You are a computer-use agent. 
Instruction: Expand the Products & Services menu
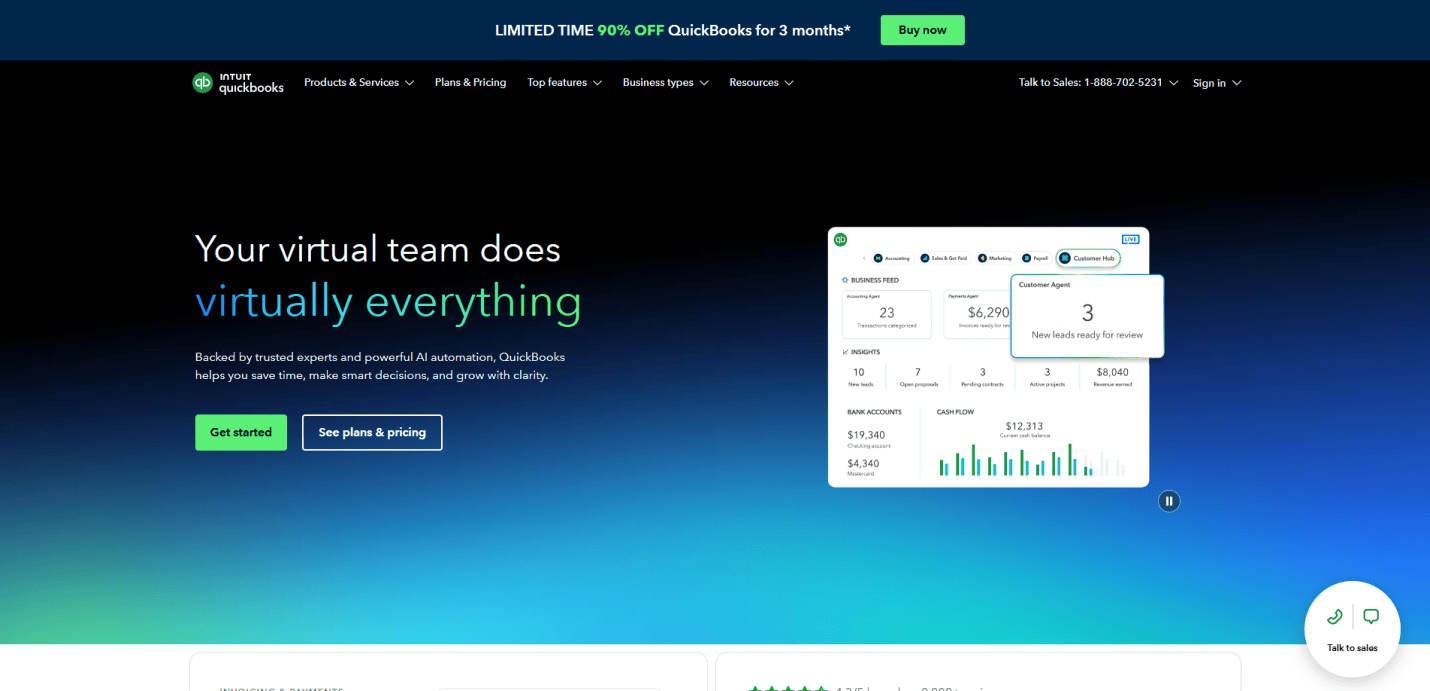coord(359,83)
